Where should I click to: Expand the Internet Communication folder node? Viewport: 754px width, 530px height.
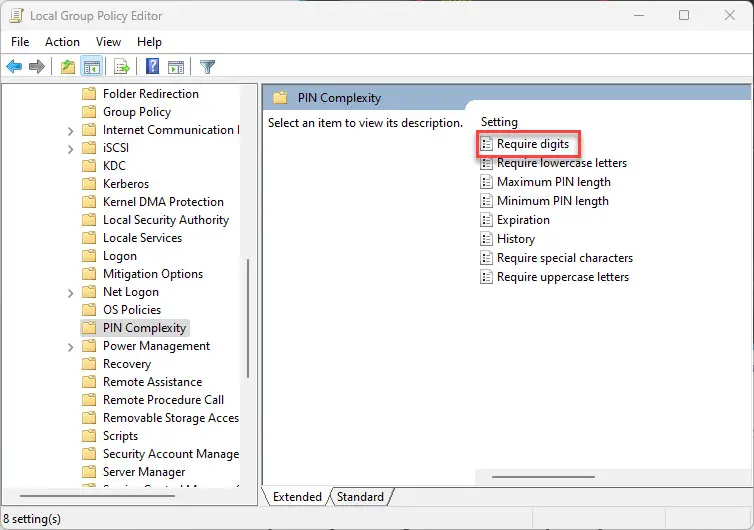(x=71, y=131)
